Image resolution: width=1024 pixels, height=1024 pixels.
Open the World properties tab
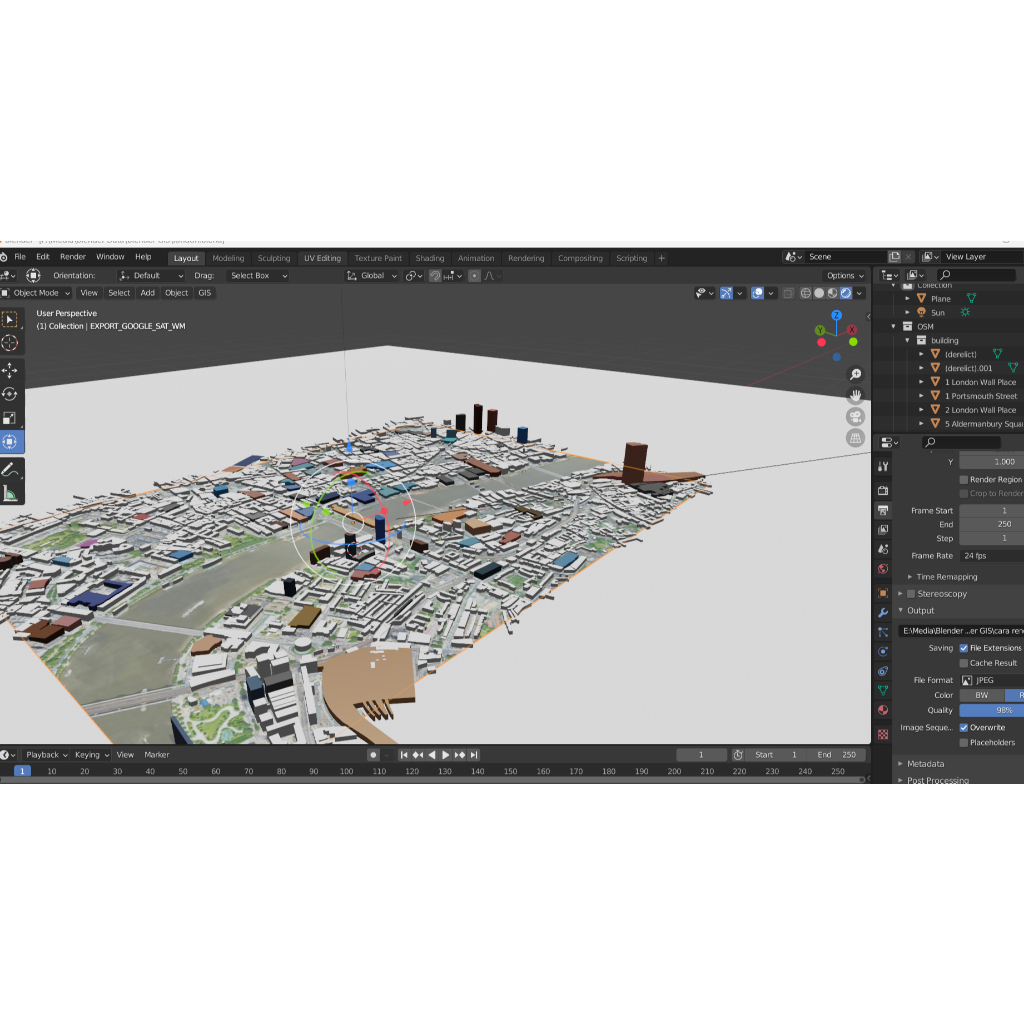(x=883, y=569)
